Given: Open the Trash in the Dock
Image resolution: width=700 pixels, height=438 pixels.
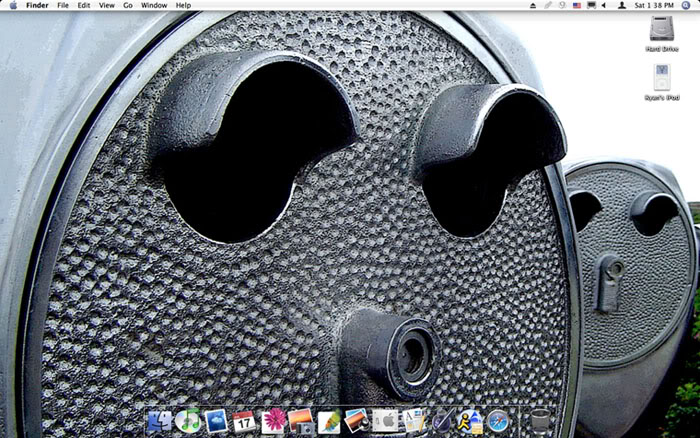Looking at the screenshot, I should point(540,421).
